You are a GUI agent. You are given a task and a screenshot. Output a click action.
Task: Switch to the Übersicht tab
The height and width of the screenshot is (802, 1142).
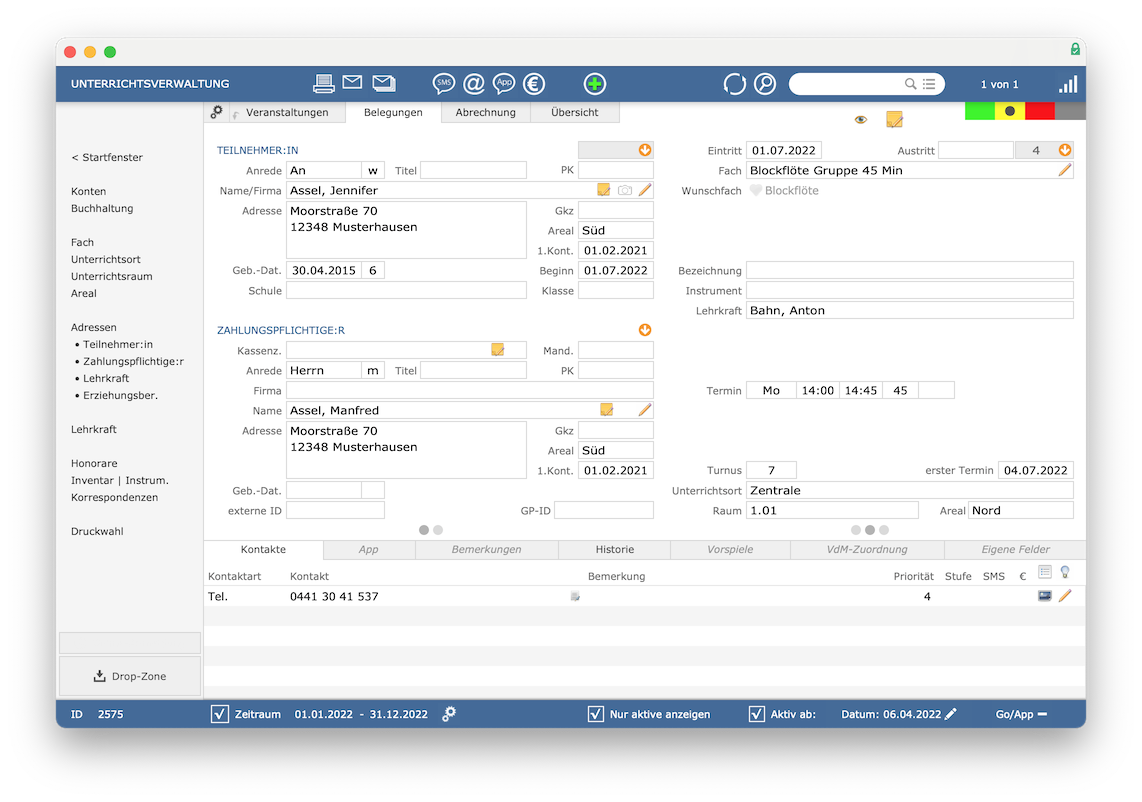click(575, 112)
